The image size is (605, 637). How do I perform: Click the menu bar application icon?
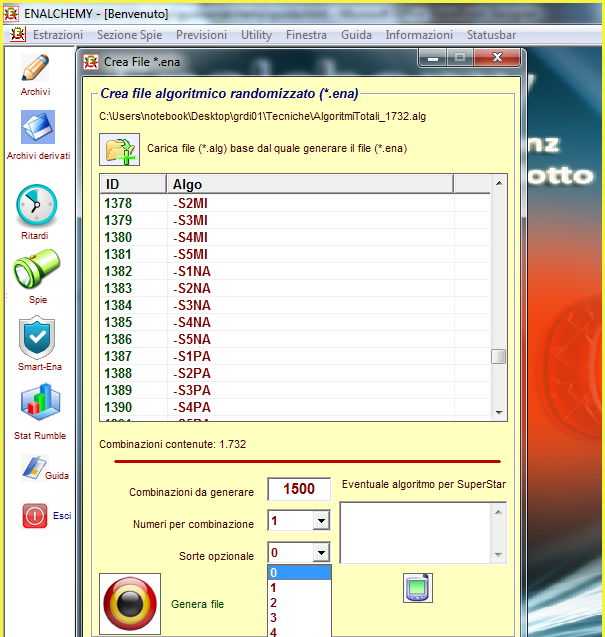(17, 35)
